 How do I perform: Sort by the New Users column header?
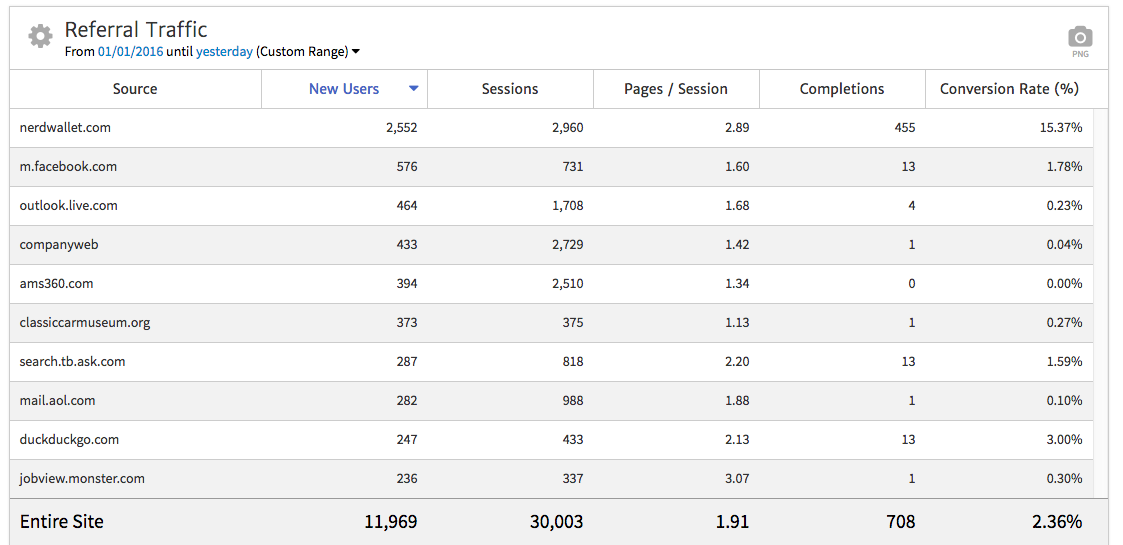coord(344,89)
